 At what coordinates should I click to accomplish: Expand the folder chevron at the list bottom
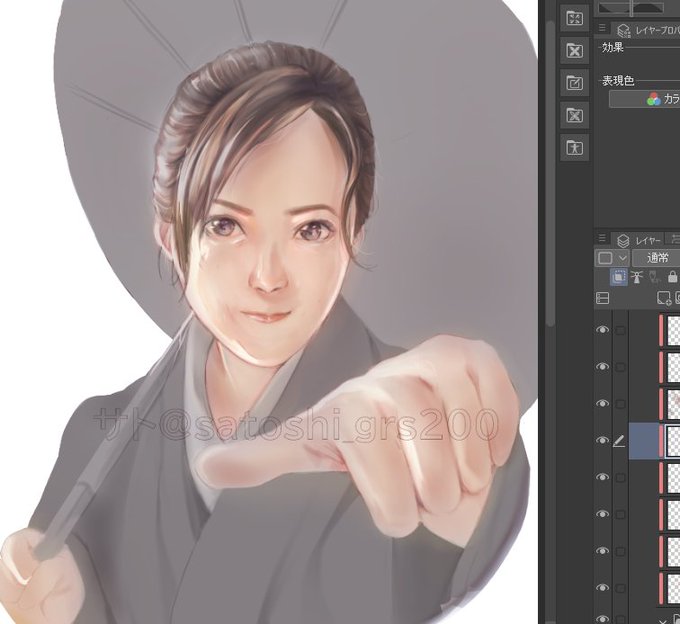[x=662, y=621]
